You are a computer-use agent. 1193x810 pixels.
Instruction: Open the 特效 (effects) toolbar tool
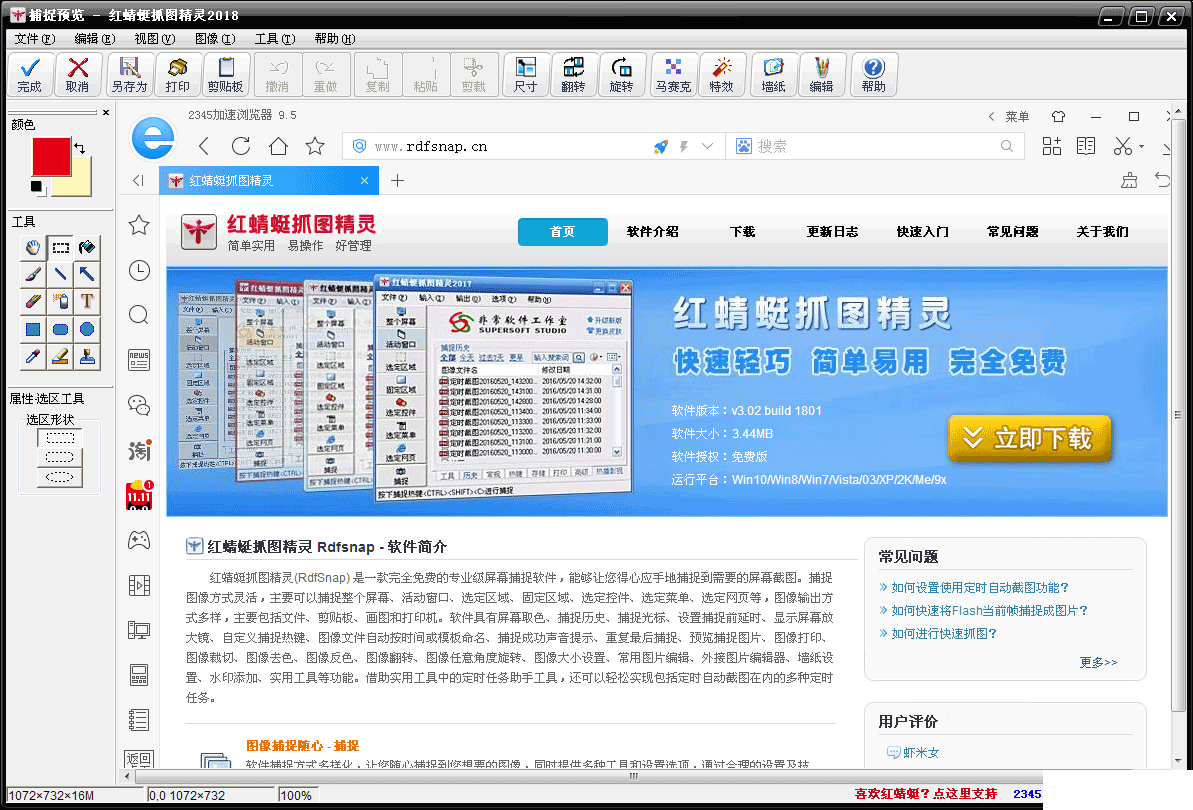click(721, 75)
